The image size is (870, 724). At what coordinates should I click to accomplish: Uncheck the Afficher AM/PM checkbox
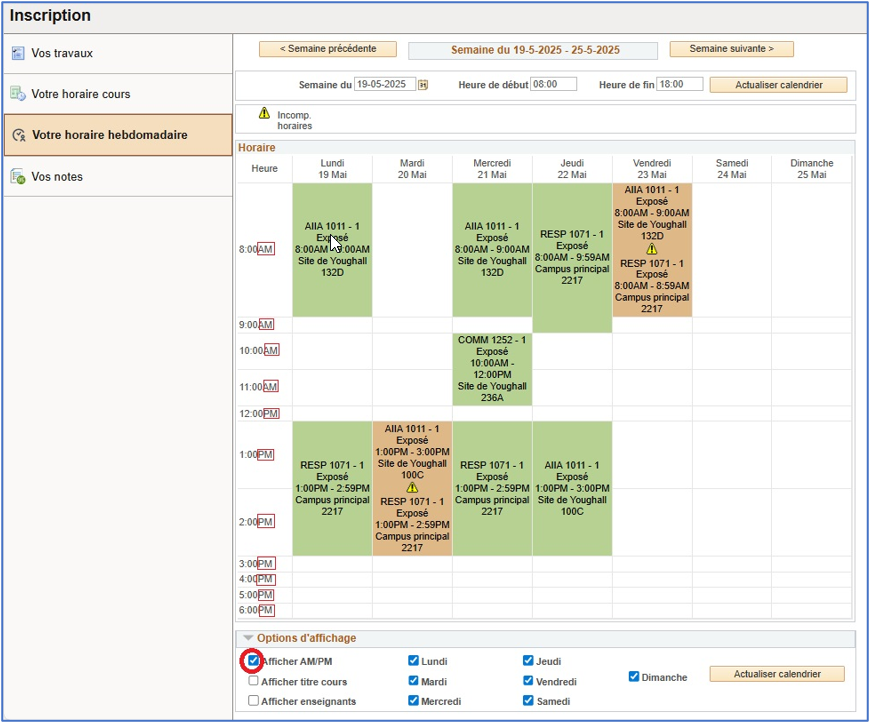[254, 661]
